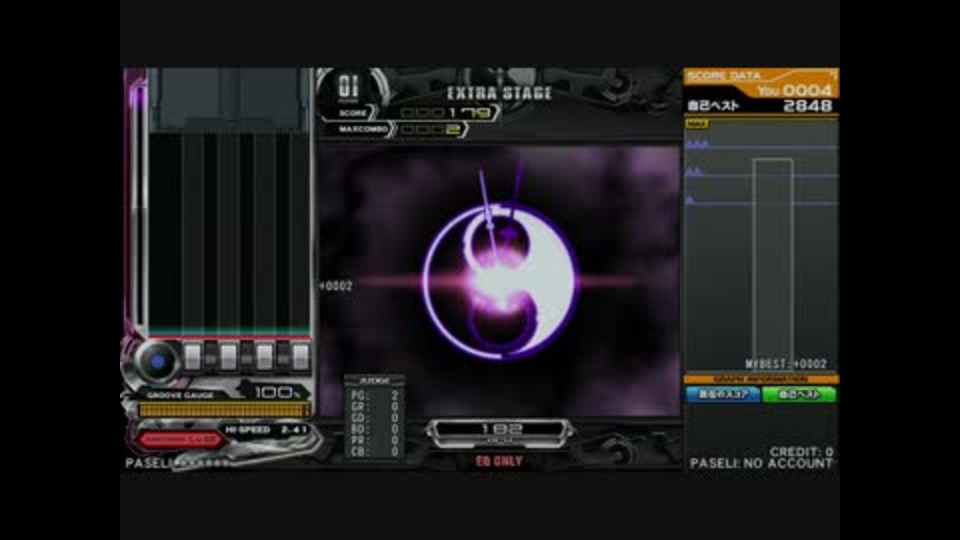Click the MYBEST +0002 label
Screen dimensions: 960x540
(x=786, y=364)
